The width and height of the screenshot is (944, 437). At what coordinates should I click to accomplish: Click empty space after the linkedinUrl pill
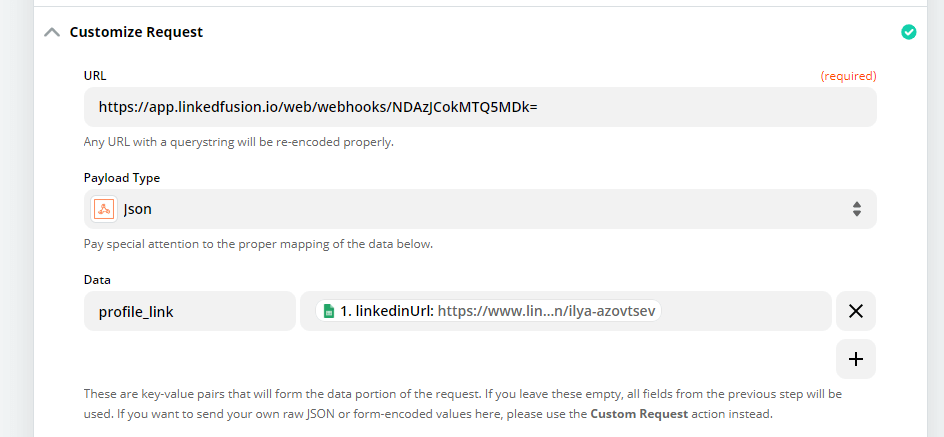[x=747, y=311]
